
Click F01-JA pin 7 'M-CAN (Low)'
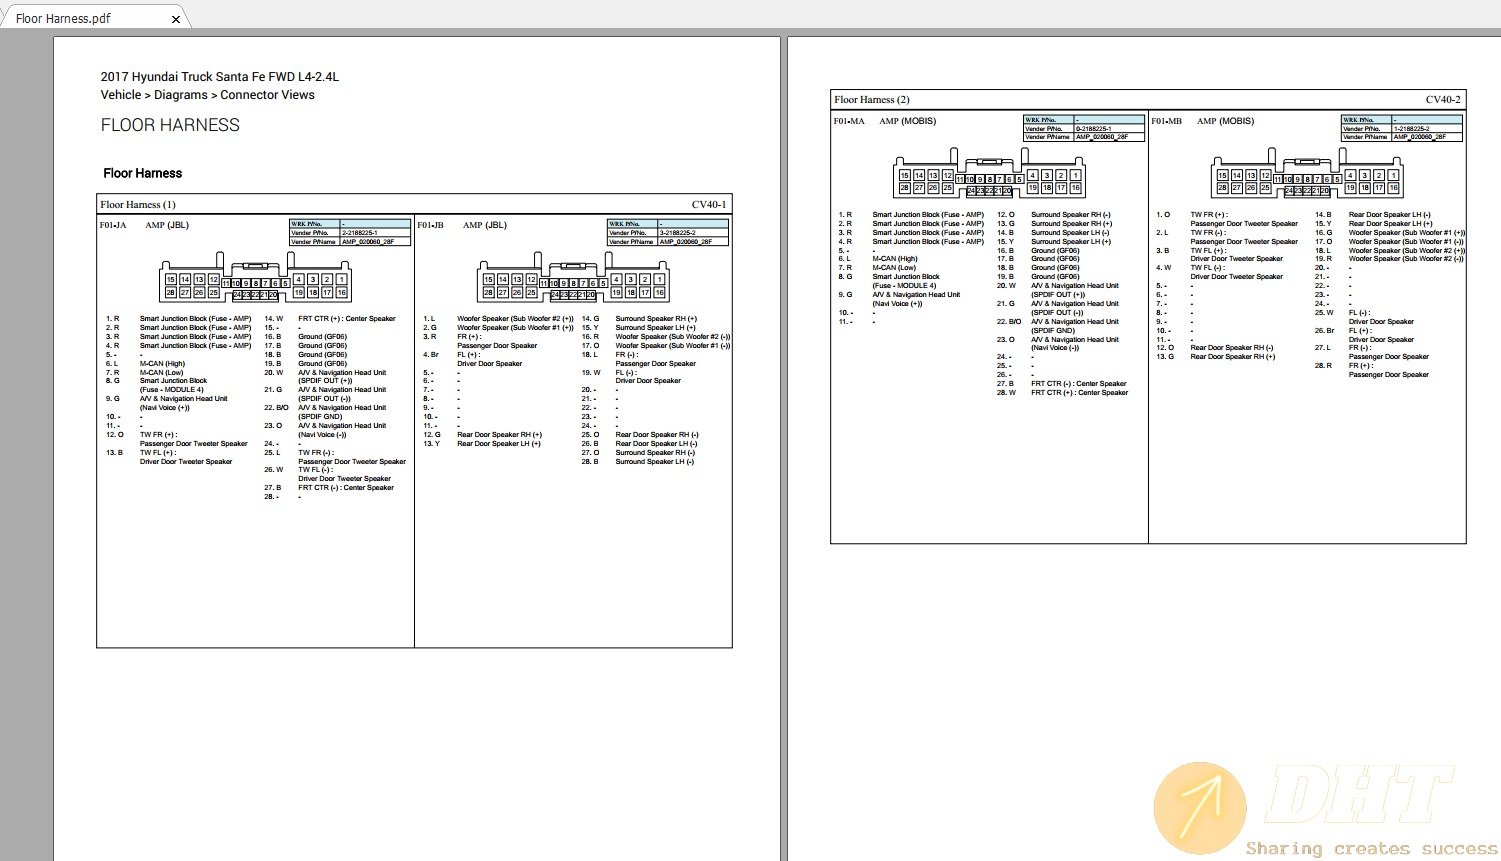[161, 372]
